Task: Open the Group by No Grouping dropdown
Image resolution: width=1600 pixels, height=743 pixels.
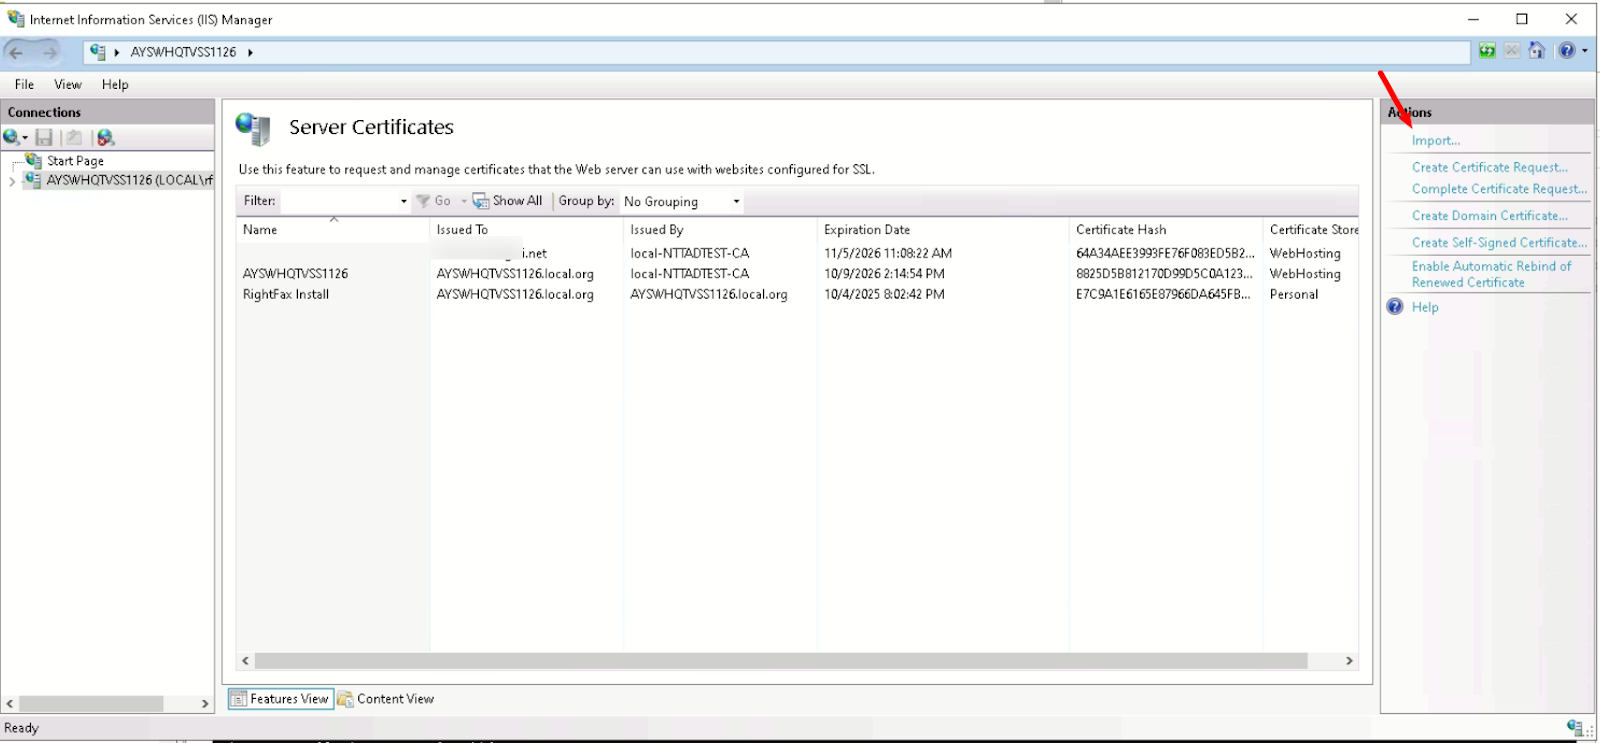Action: tap(682, 201)
